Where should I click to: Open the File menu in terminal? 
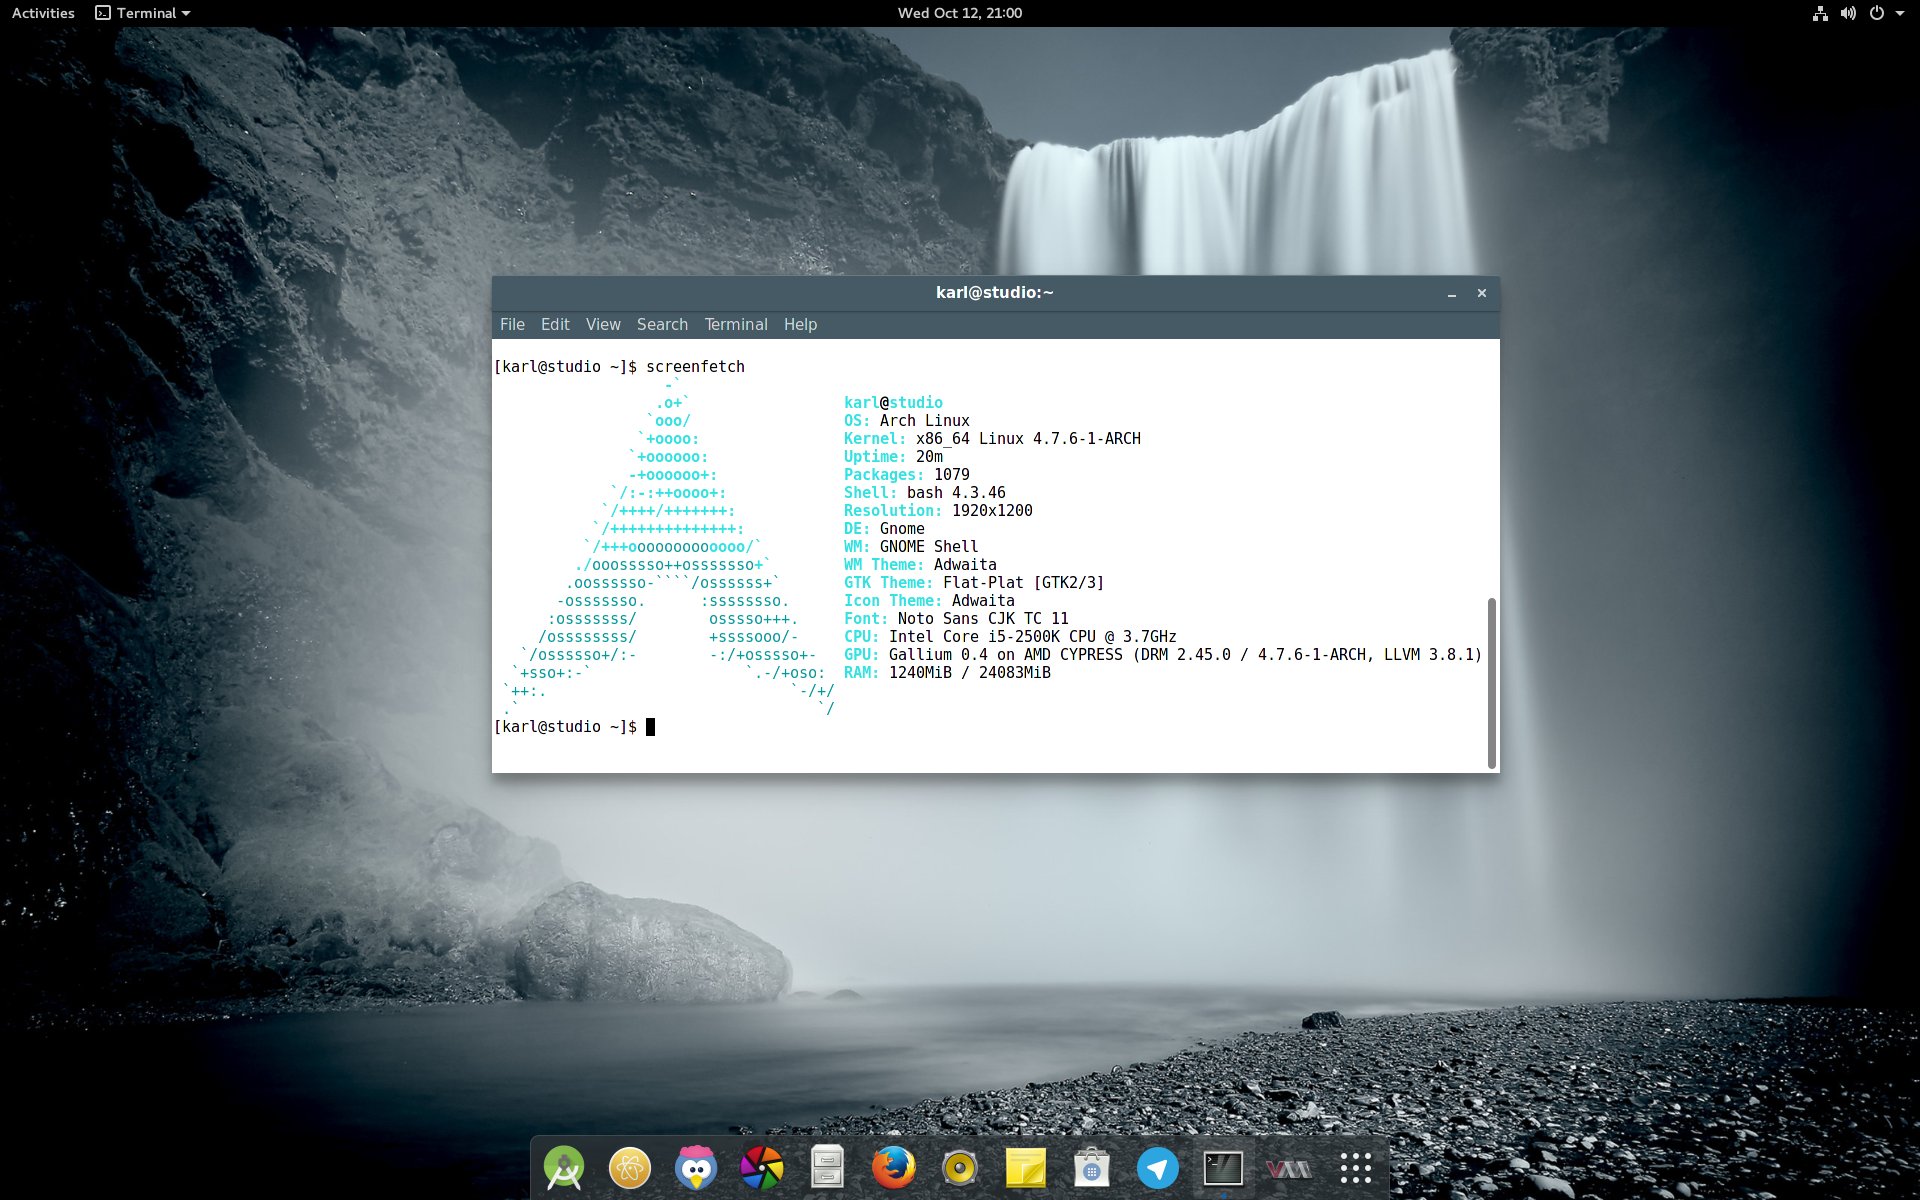click(512, 324)
